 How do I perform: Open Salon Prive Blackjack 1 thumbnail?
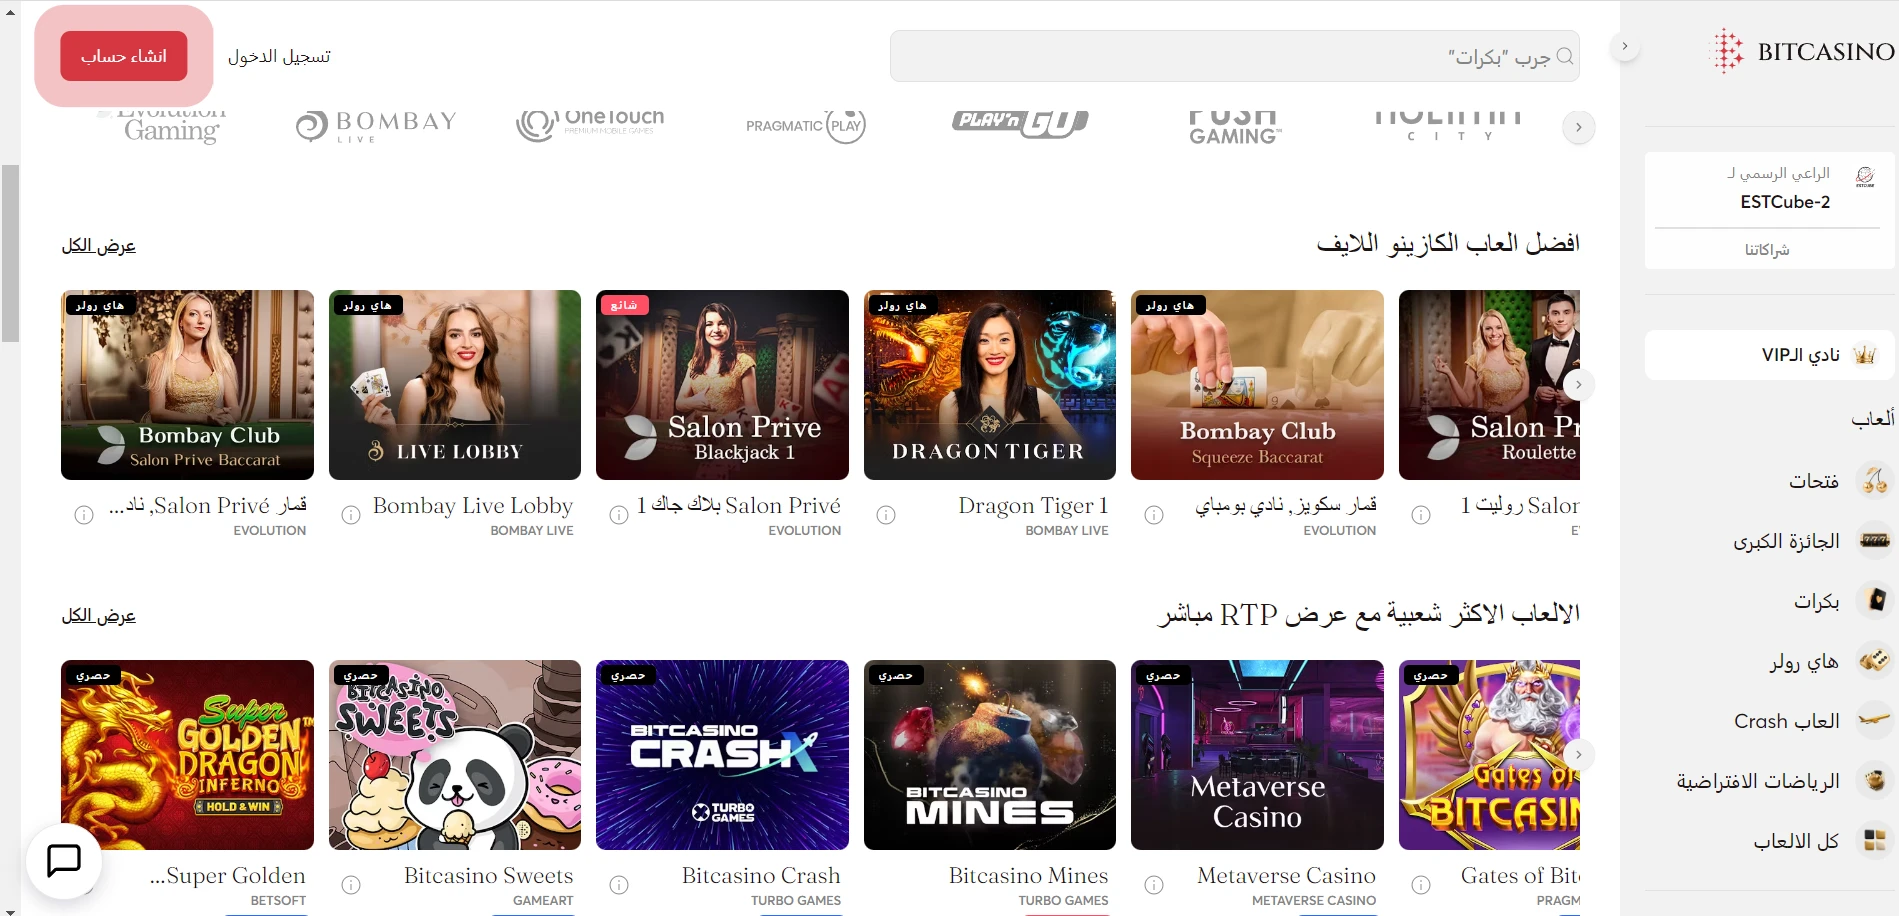(x=722, y=385)
